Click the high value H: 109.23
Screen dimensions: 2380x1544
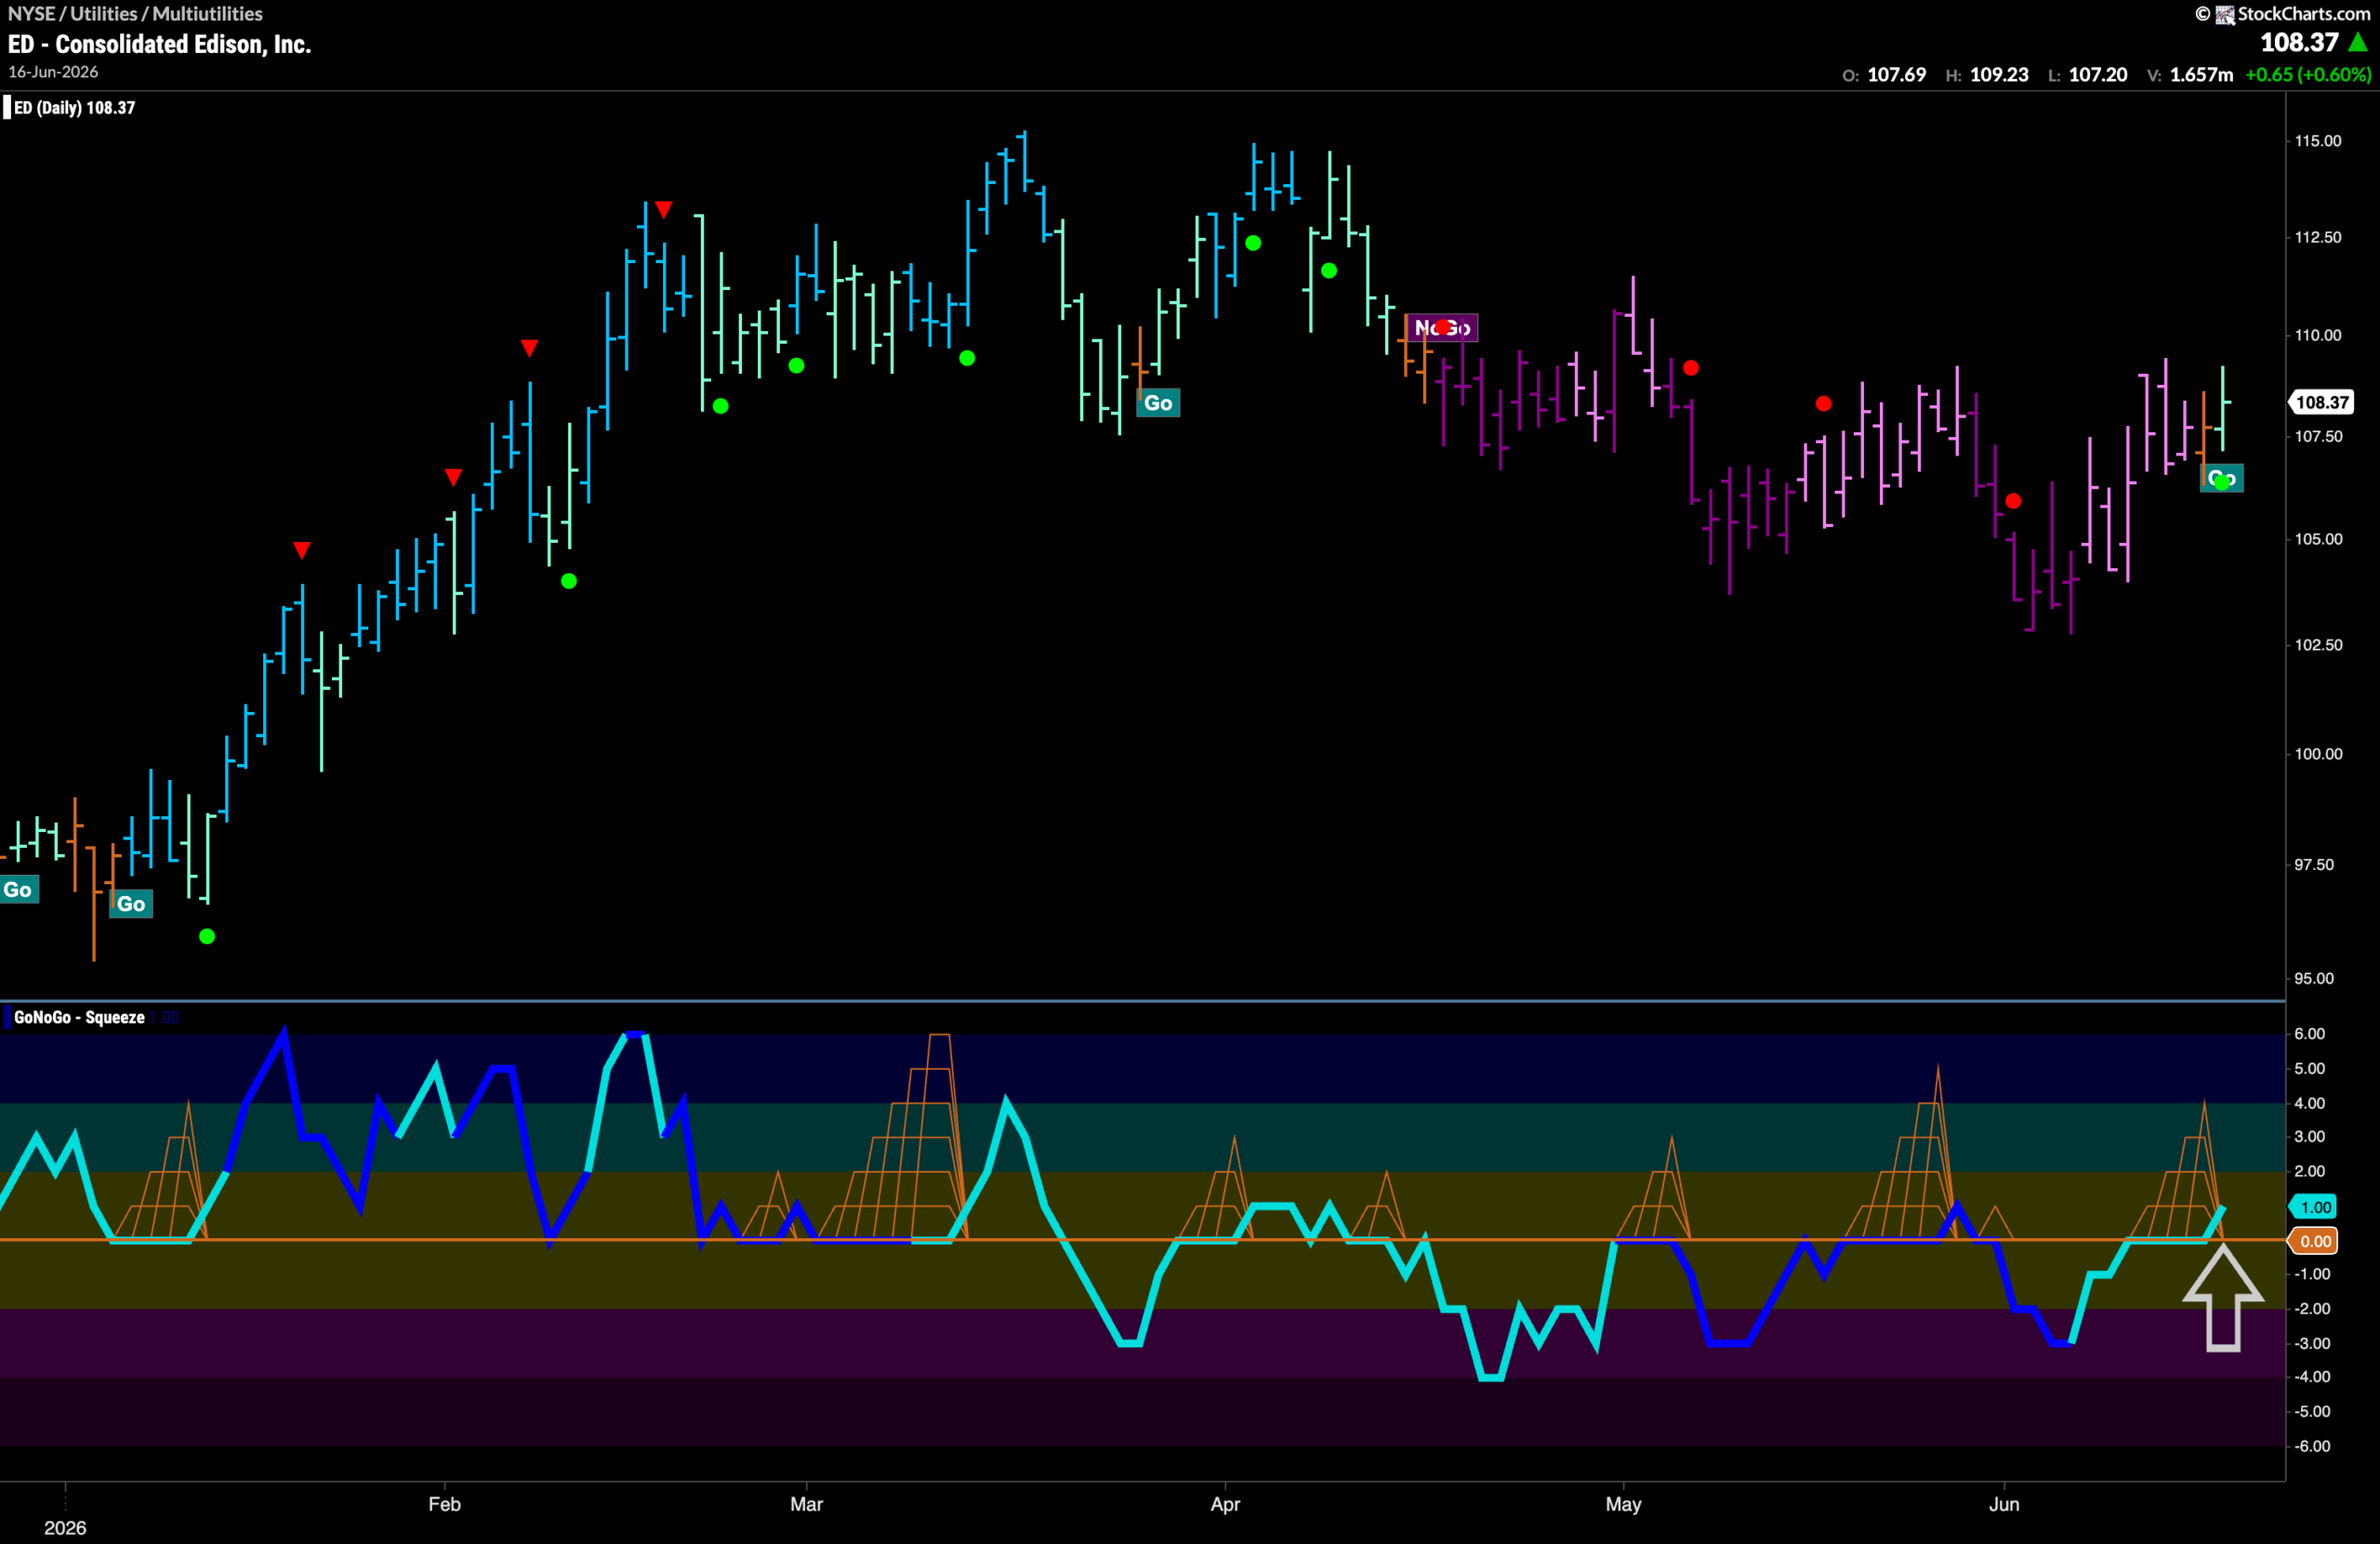(1987, 75)
